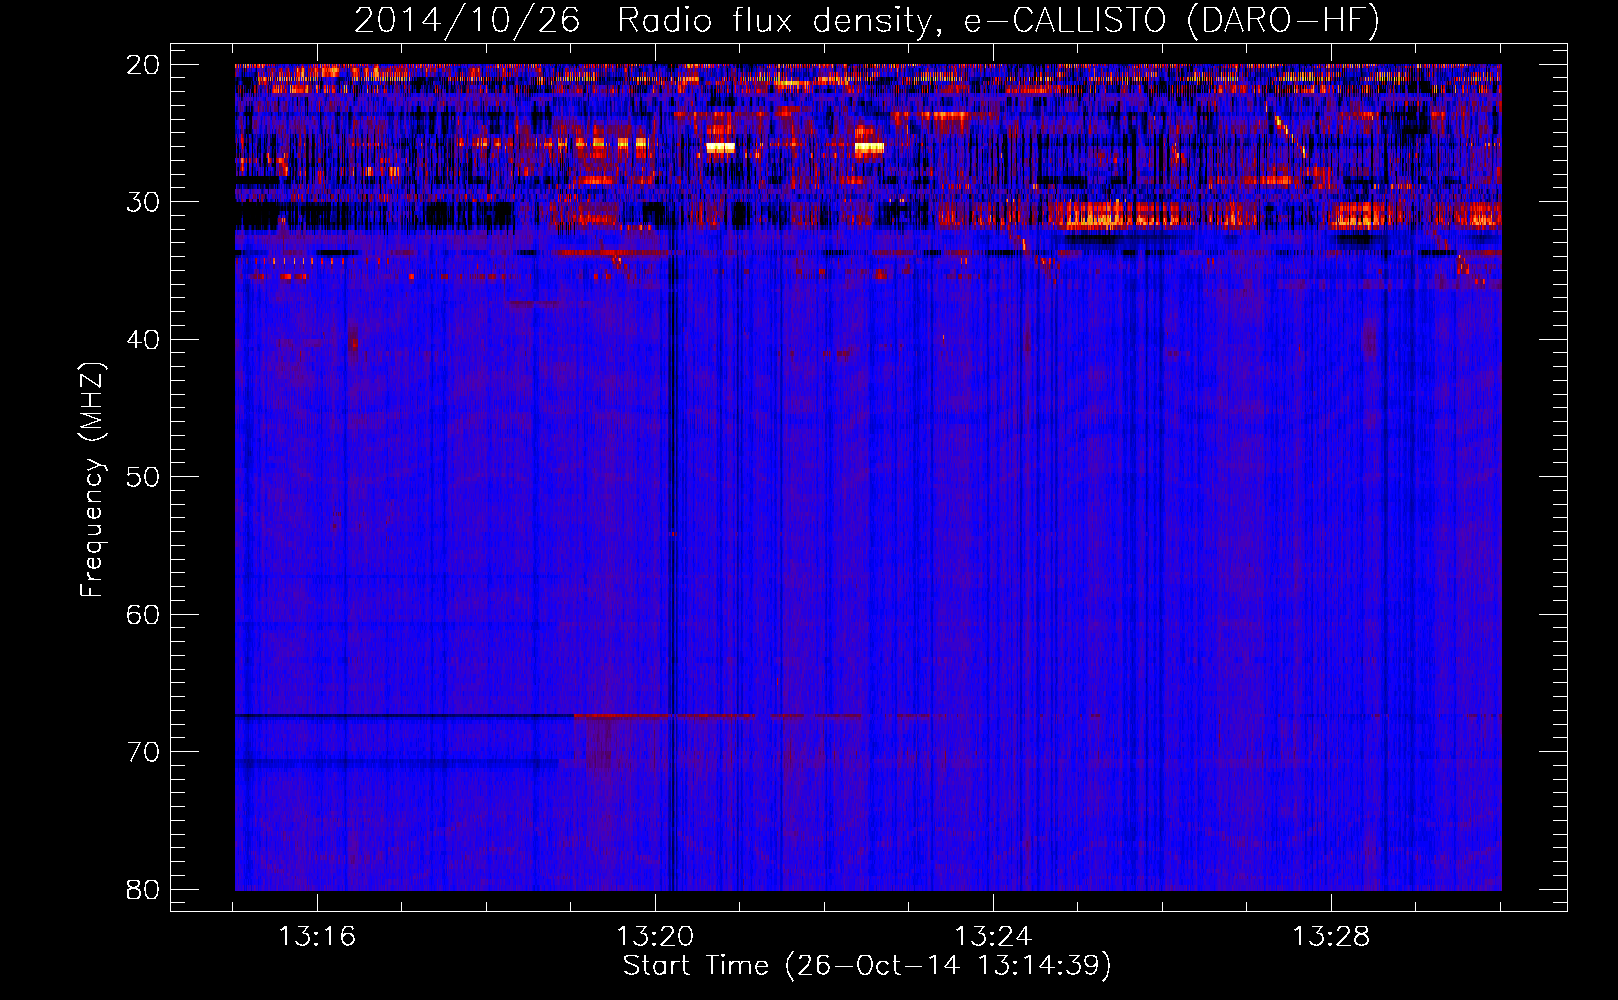Click the 50 frequency tick label
Screen dimensions: 1618x1000
(x=143, y=477)
